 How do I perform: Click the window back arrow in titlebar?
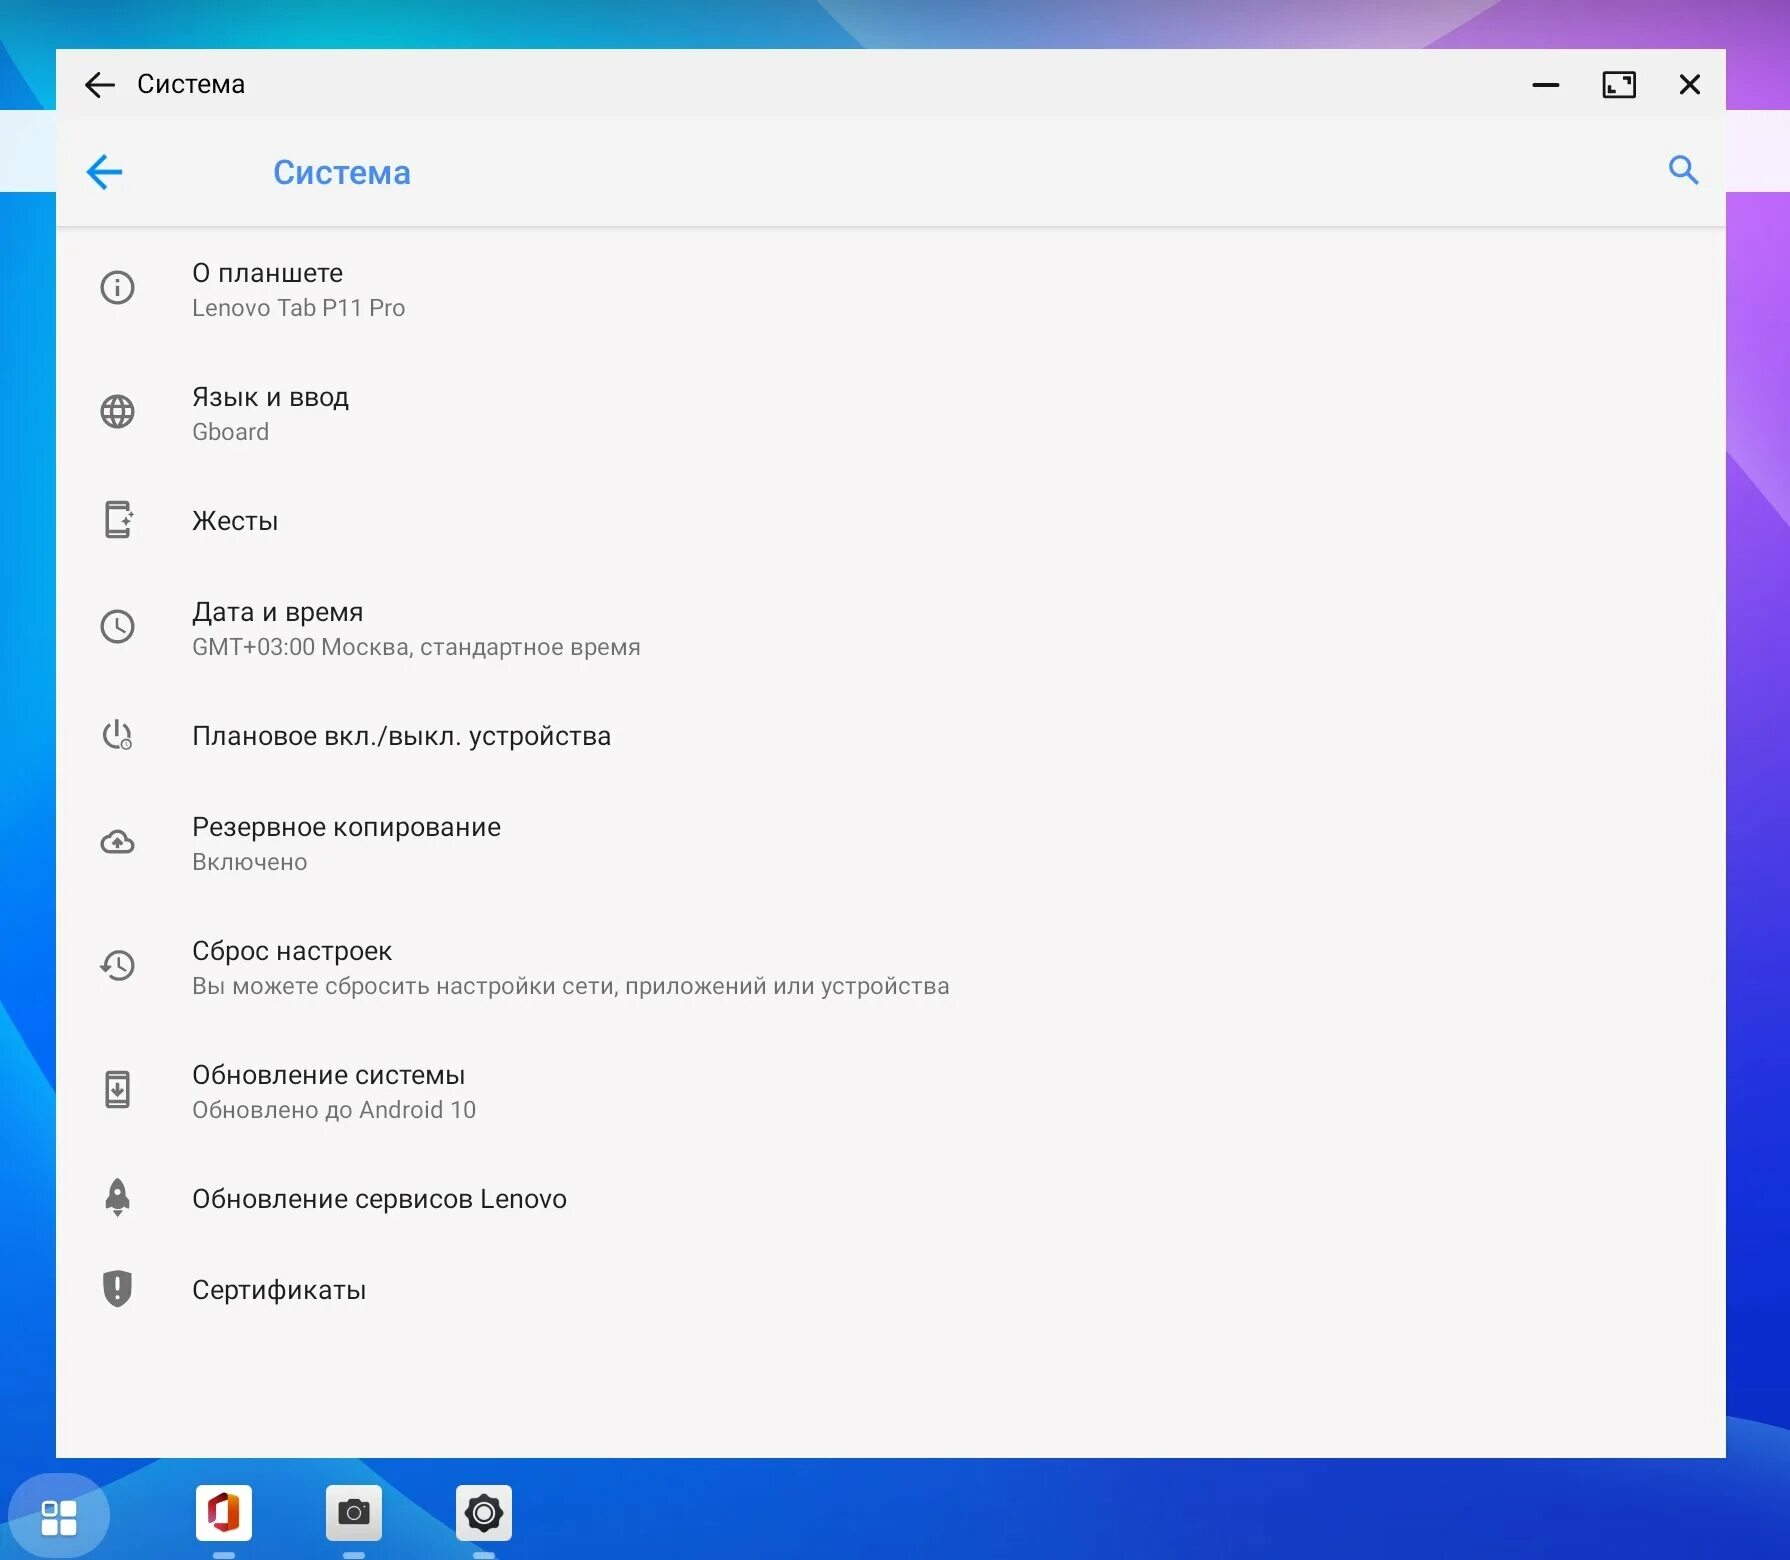99,84
